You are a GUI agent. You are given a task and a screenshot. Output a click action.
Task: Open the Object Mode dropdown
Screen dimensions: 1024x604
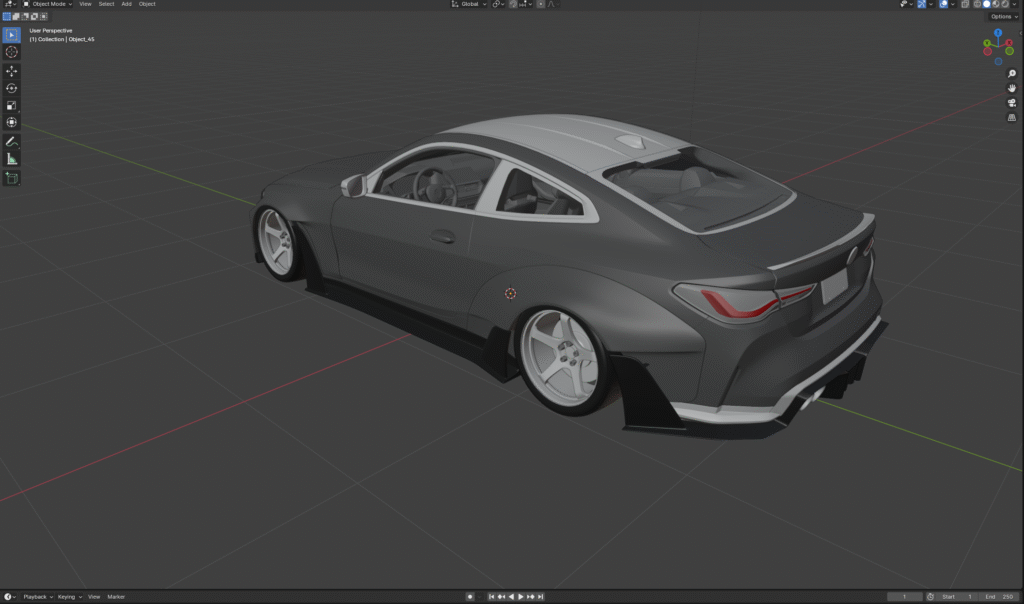[x=48, y=4]
